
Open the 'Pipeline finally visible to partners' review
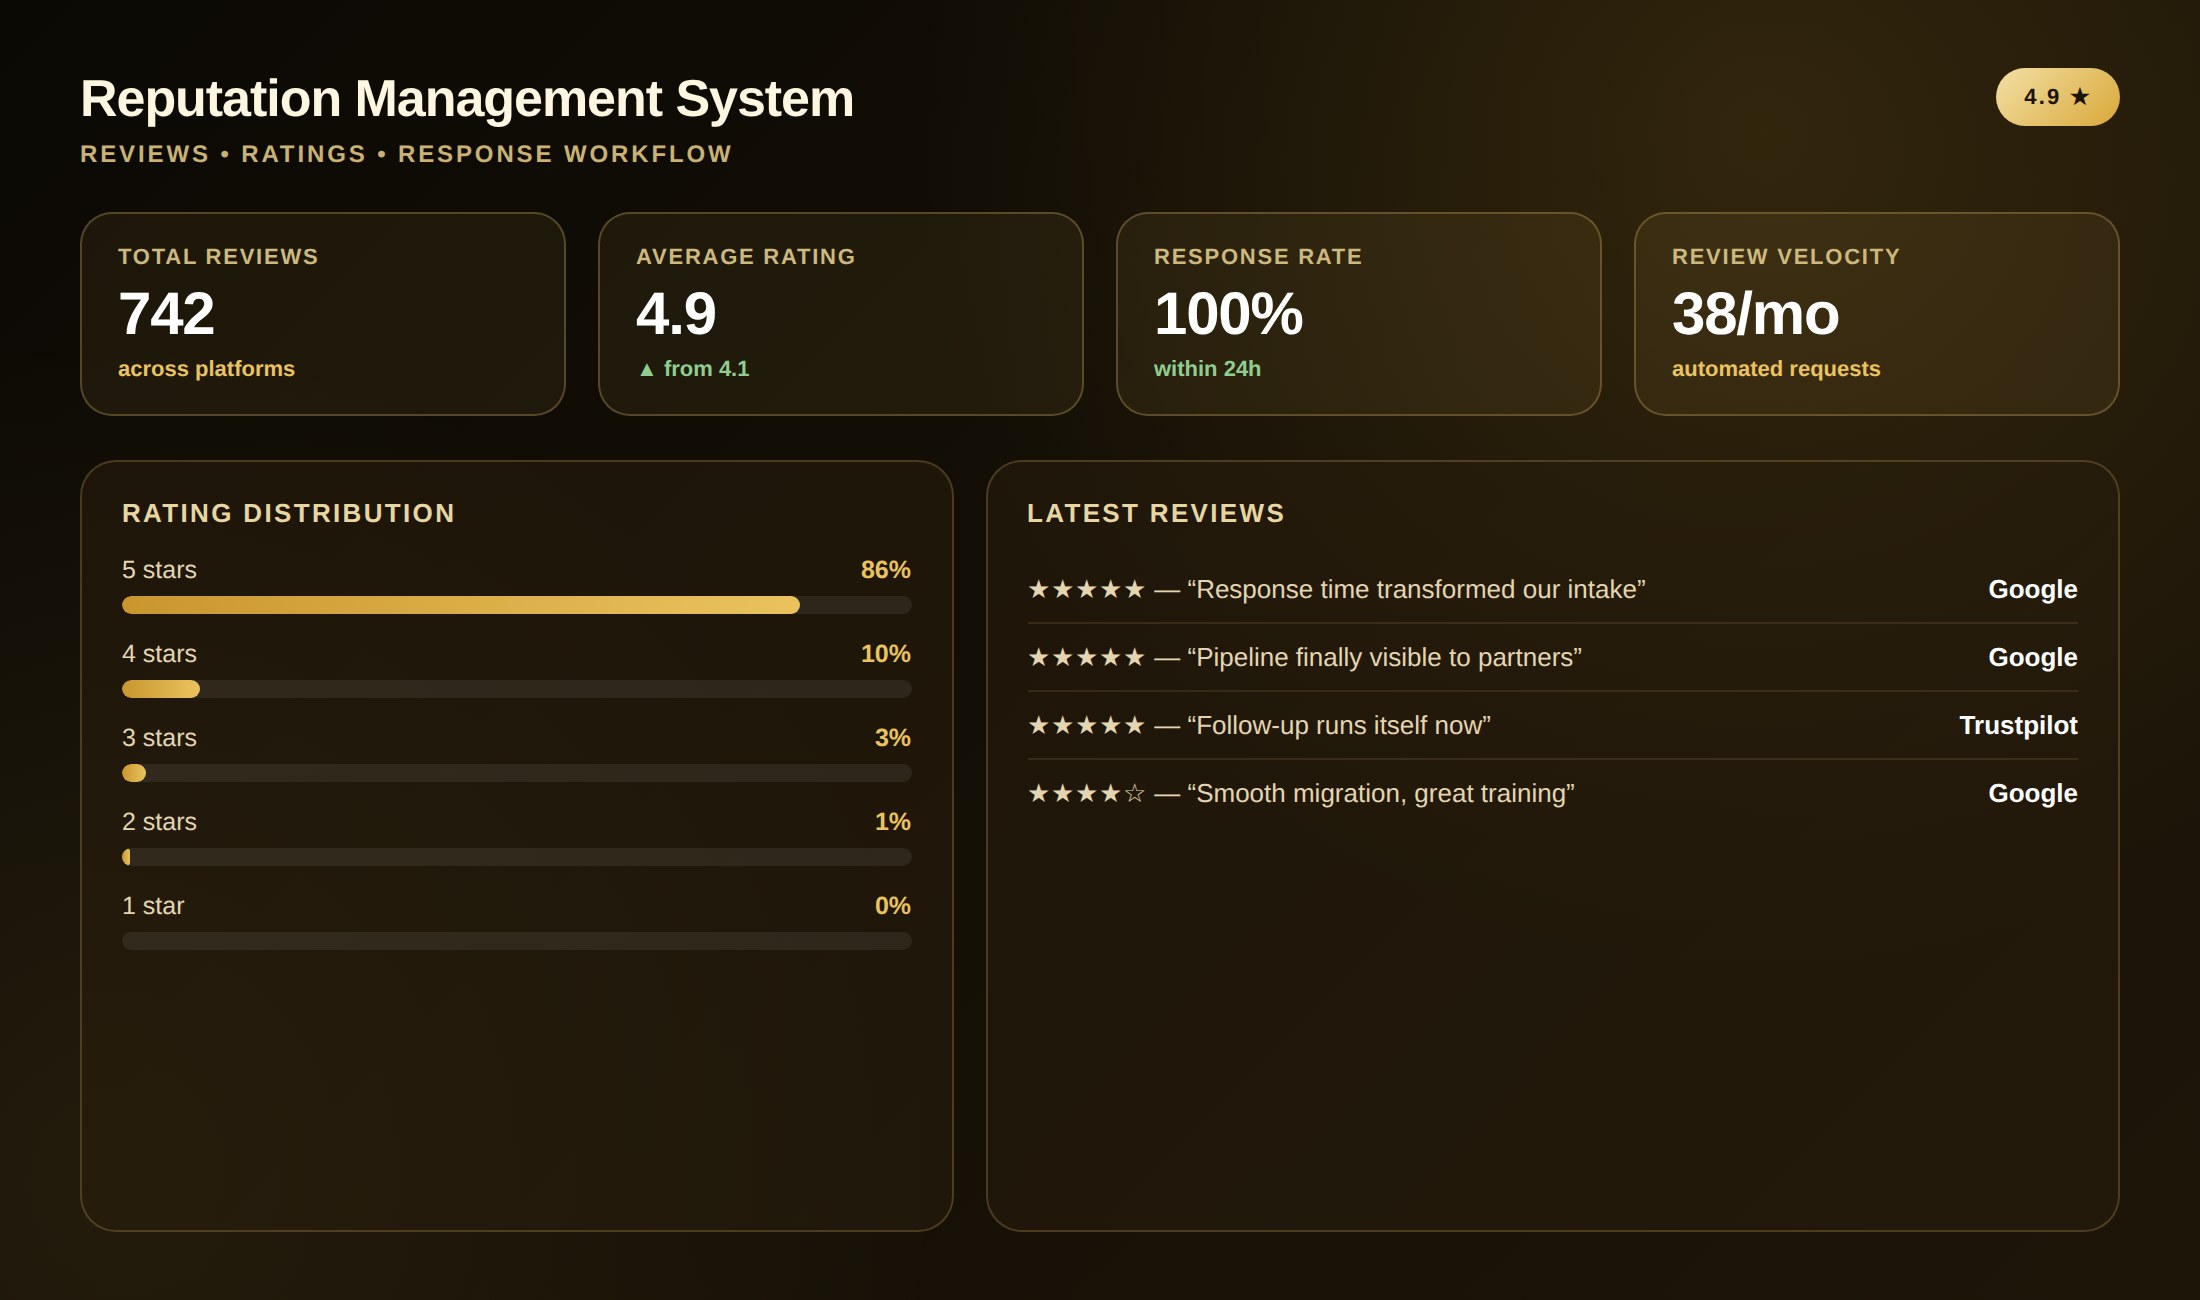coord(1552,658)
